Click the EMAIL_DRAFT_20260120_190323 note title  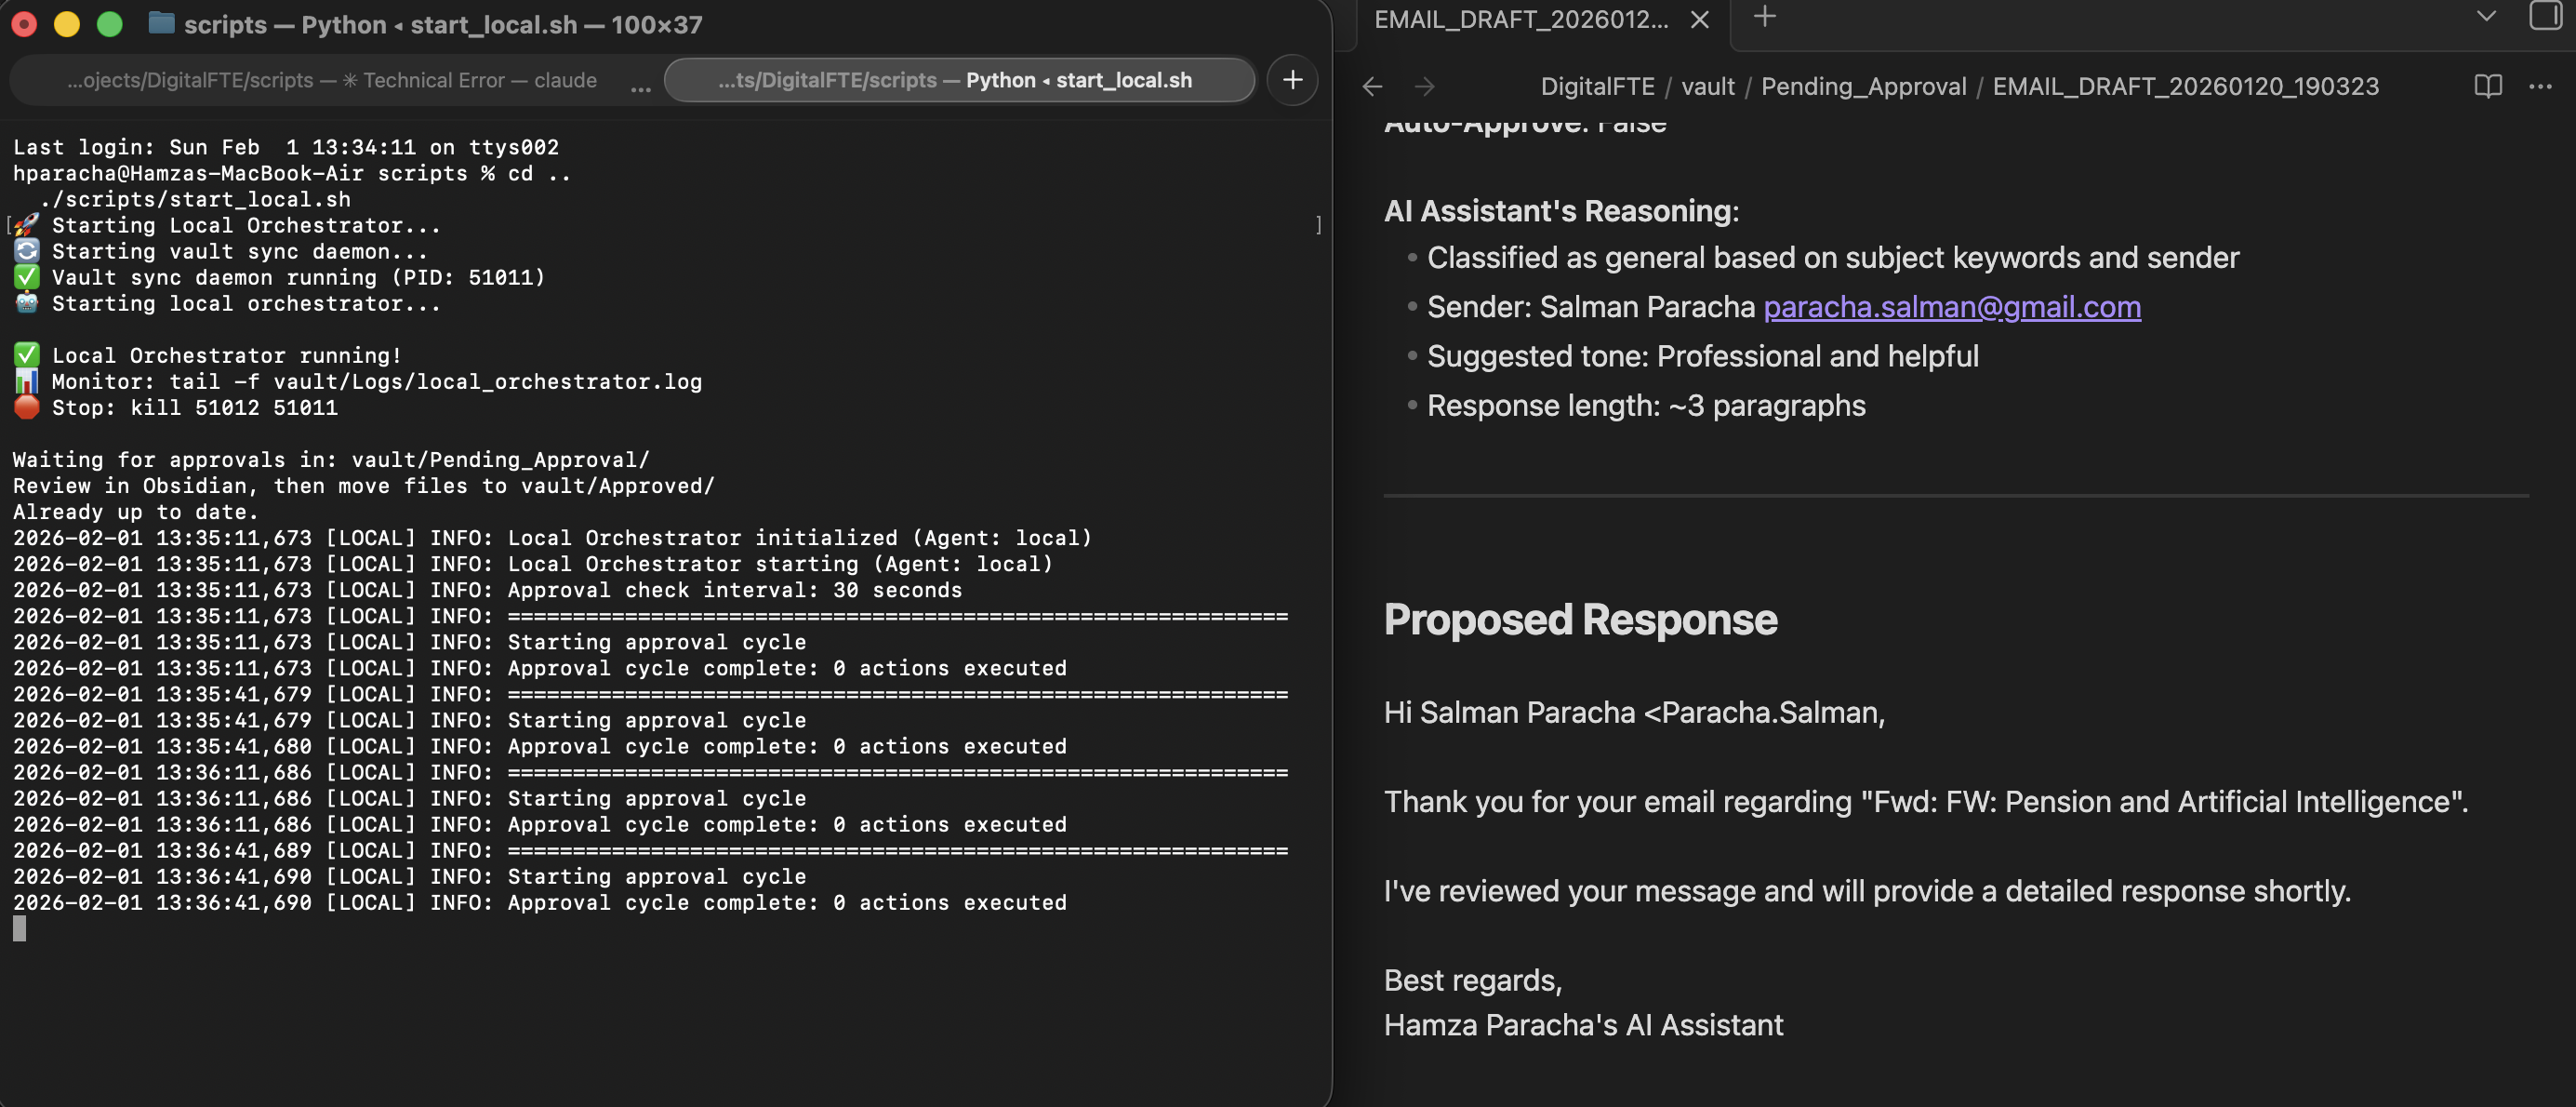(2185, 87)
